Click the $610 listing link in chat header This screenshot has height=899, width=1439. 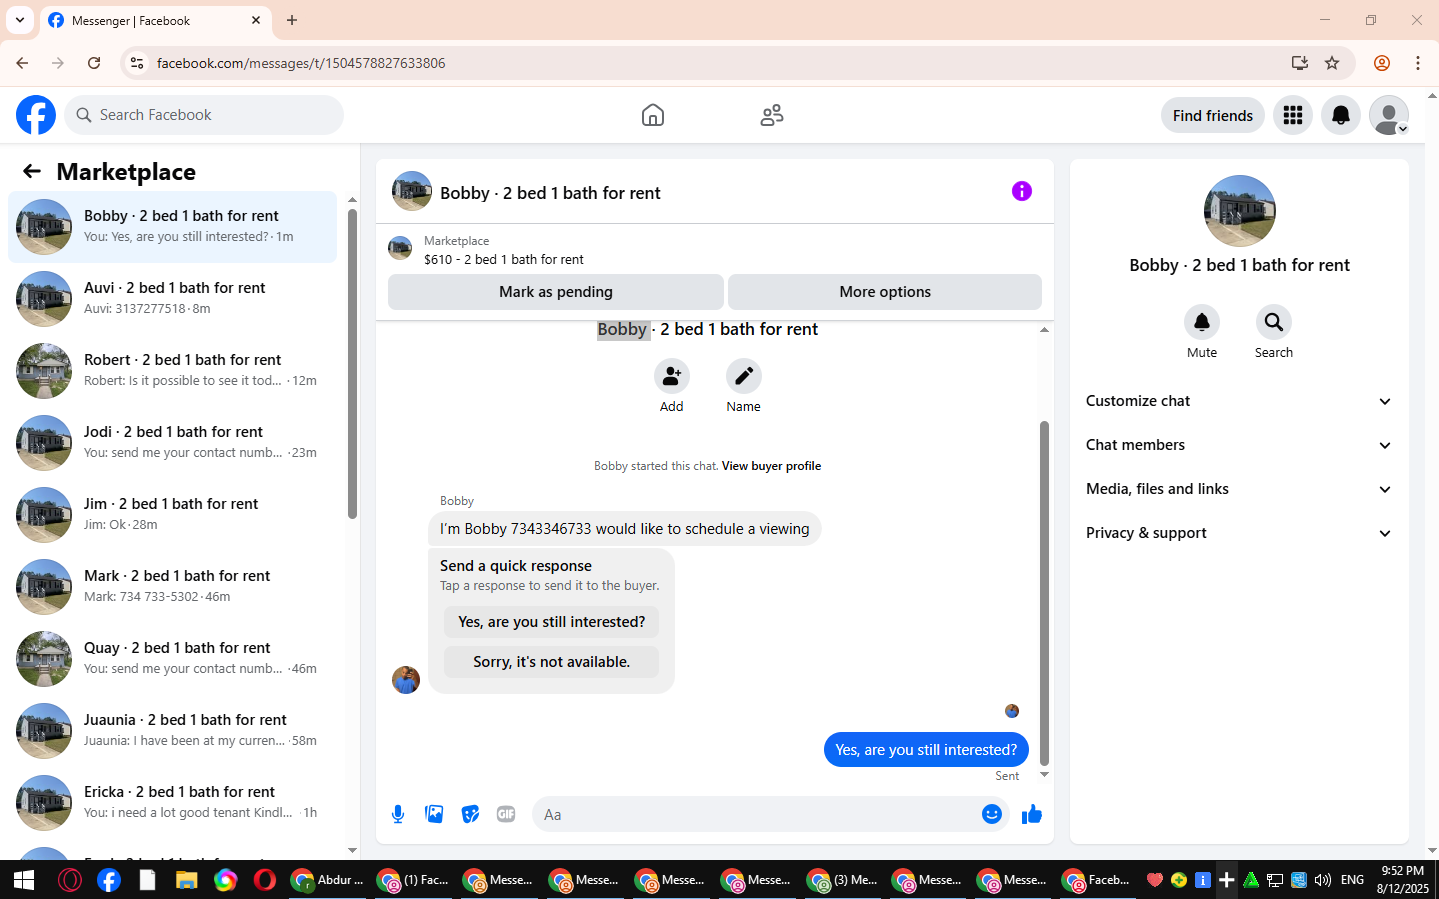coord(503,259)
